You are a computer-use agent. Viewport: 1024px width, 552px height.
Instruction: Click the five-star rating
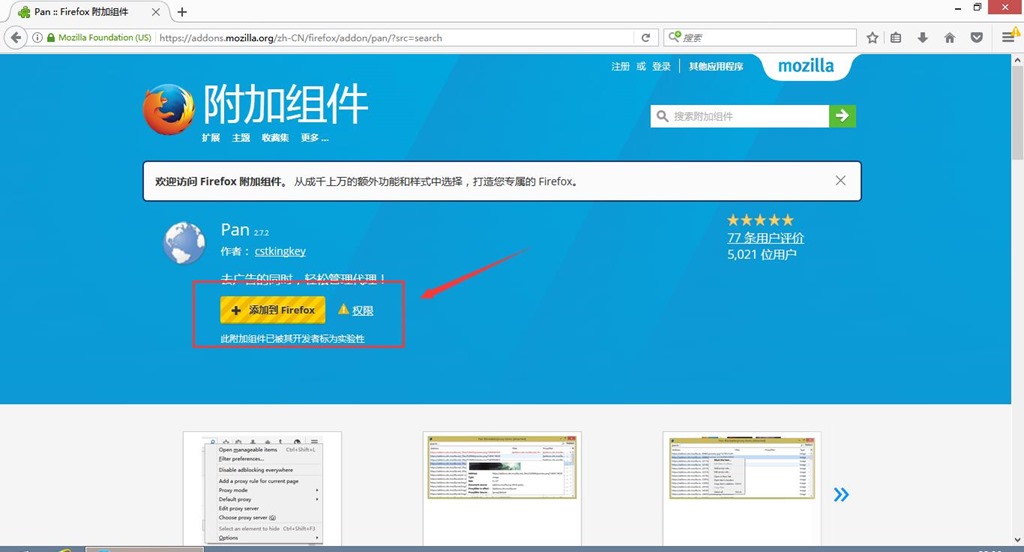point(761,220)
